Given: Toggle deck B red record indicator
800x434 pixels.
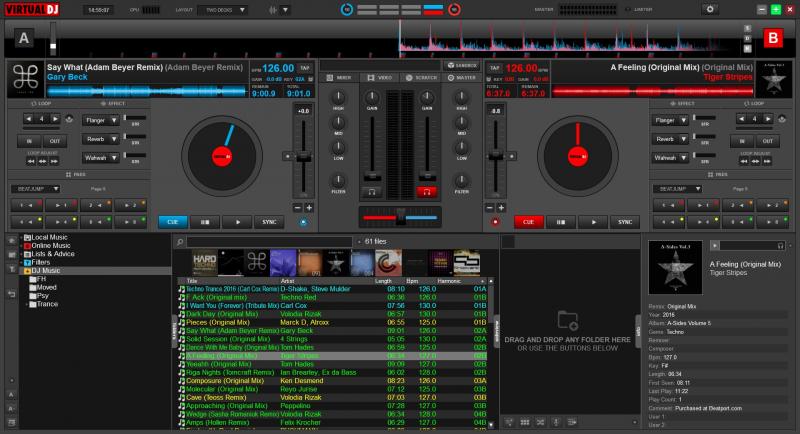Looking at the screenshot, I should (495, 222).
